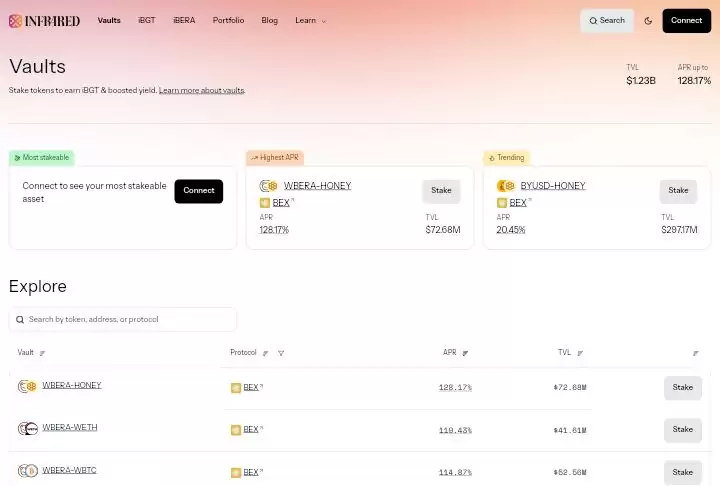The height and width of the screenshot is (486, 720).
Task: Open WBERA-WETH vault in the table
Action: click(70, 428)
